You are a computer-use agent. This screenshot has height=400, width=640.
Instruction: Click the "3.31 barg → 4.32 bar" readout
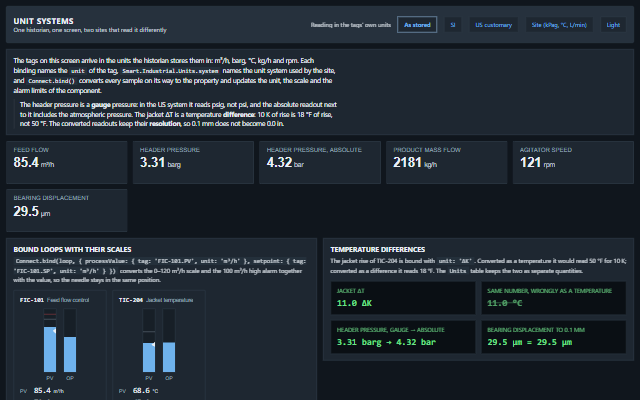point(386,342)
